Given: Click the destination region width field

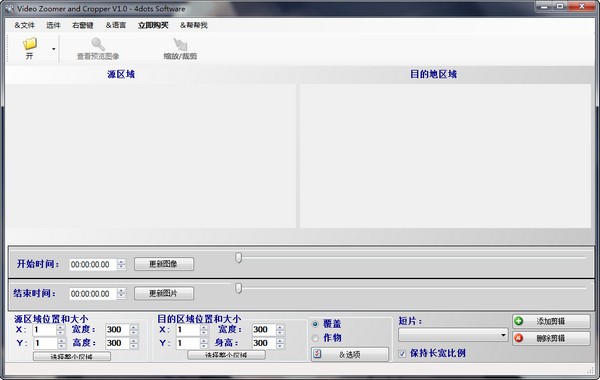Looking at the screenshot, I should (264, 330).
